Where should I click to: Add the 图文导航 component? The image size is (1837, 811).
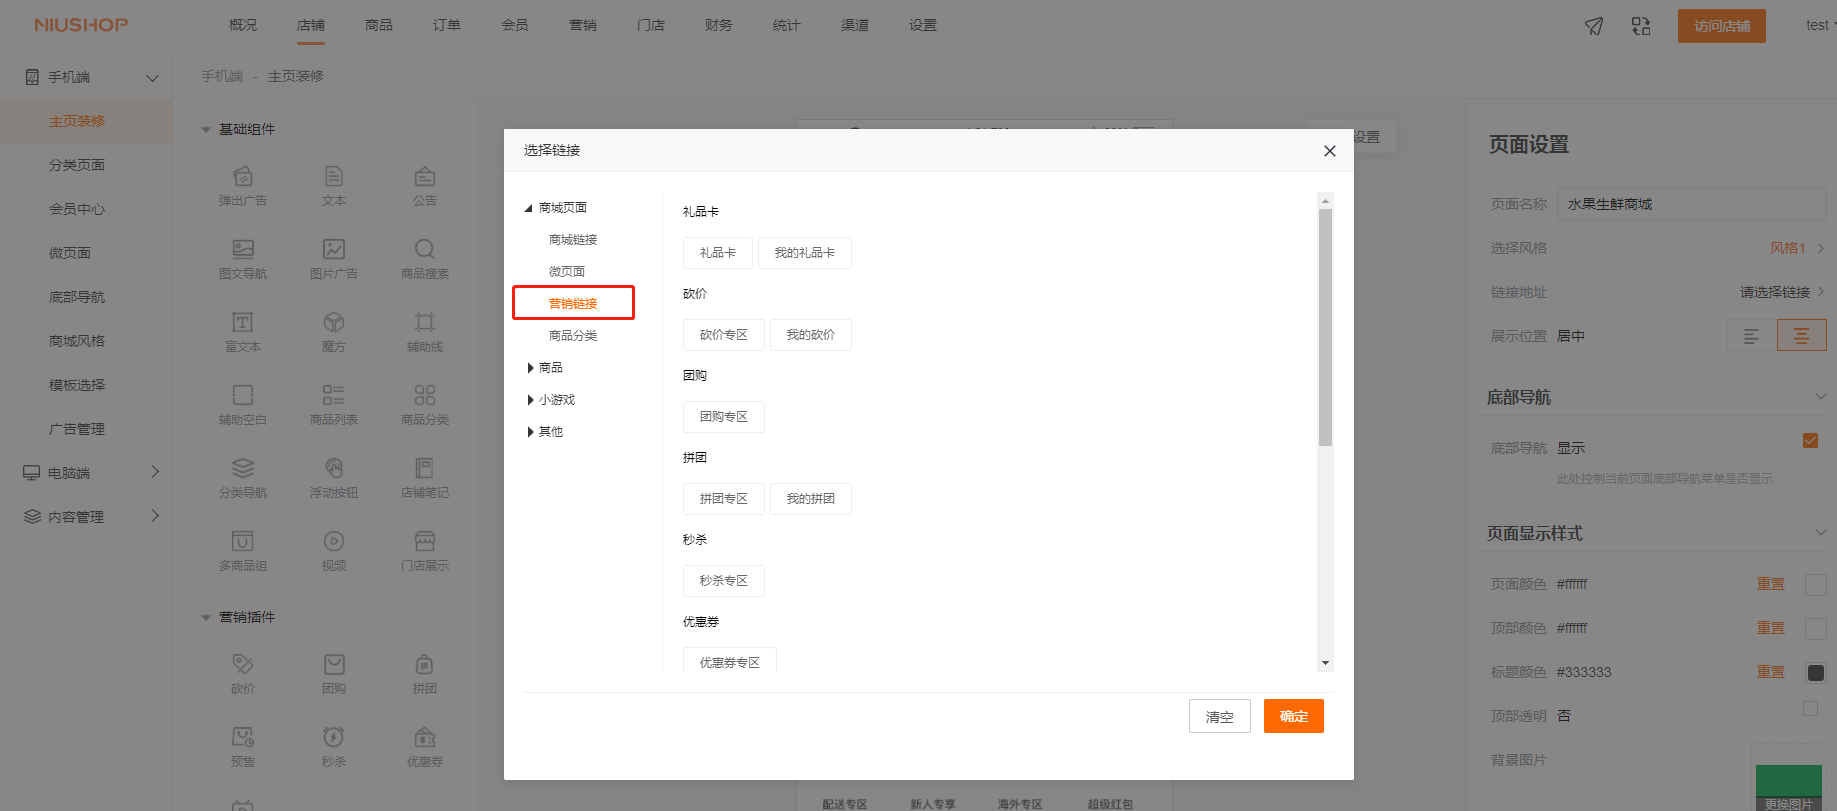[x=243, y=259]
